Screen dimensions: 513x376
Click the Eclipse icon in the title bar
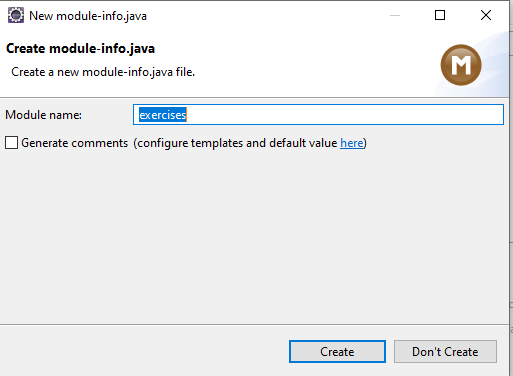[16, 15]
